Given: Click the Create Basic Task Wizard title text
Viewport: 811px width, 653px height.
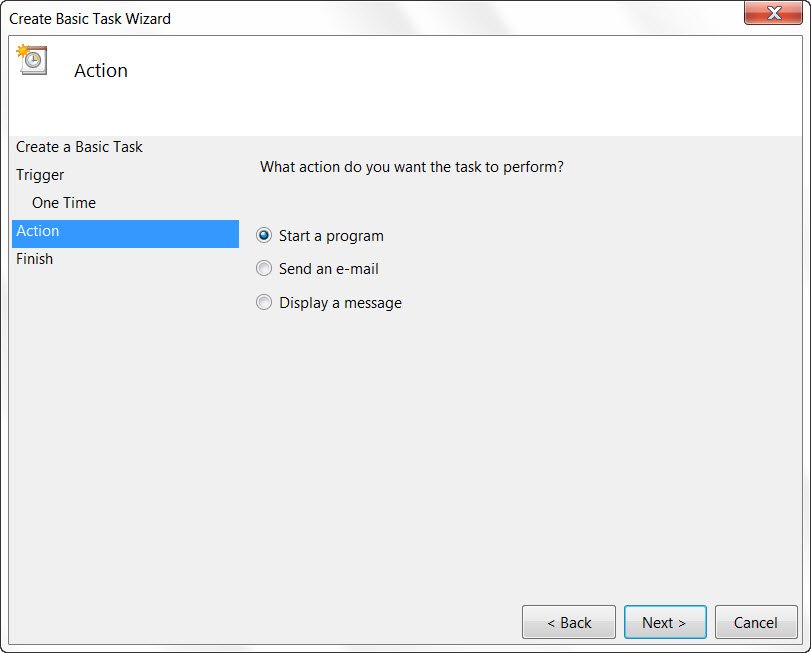Looking at the screenshot, I should point(90,19).
